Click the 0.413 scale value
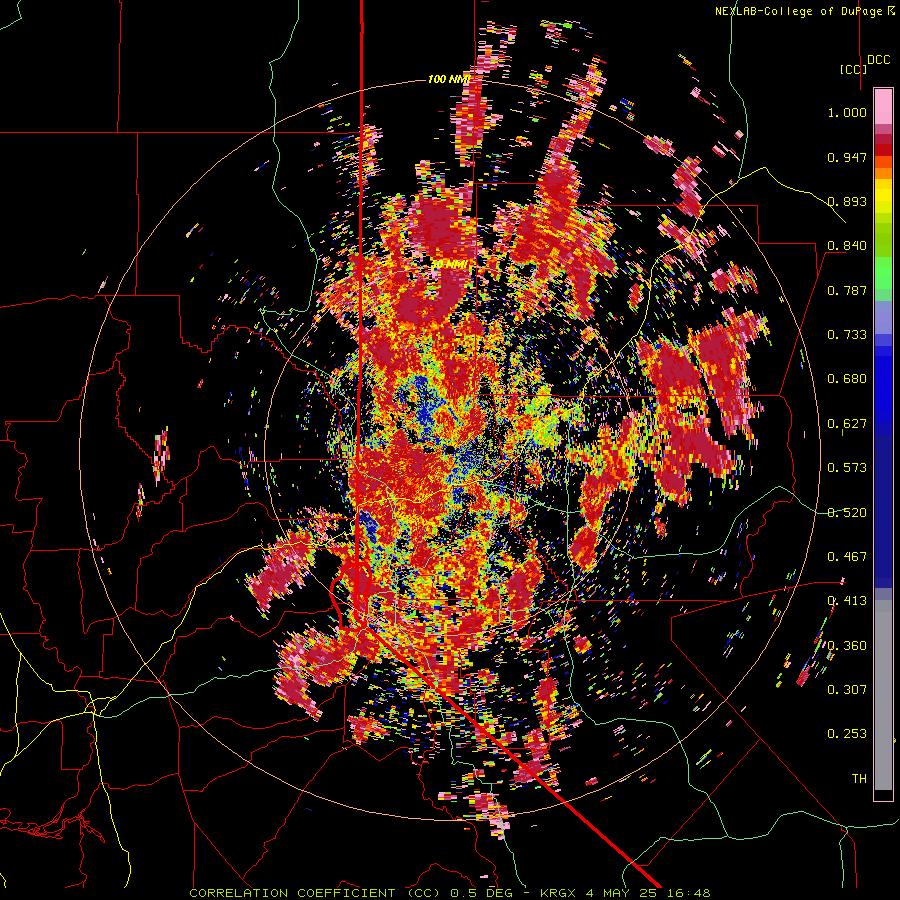900x900 pixels. pyautogui.click(x=847, y=601)
